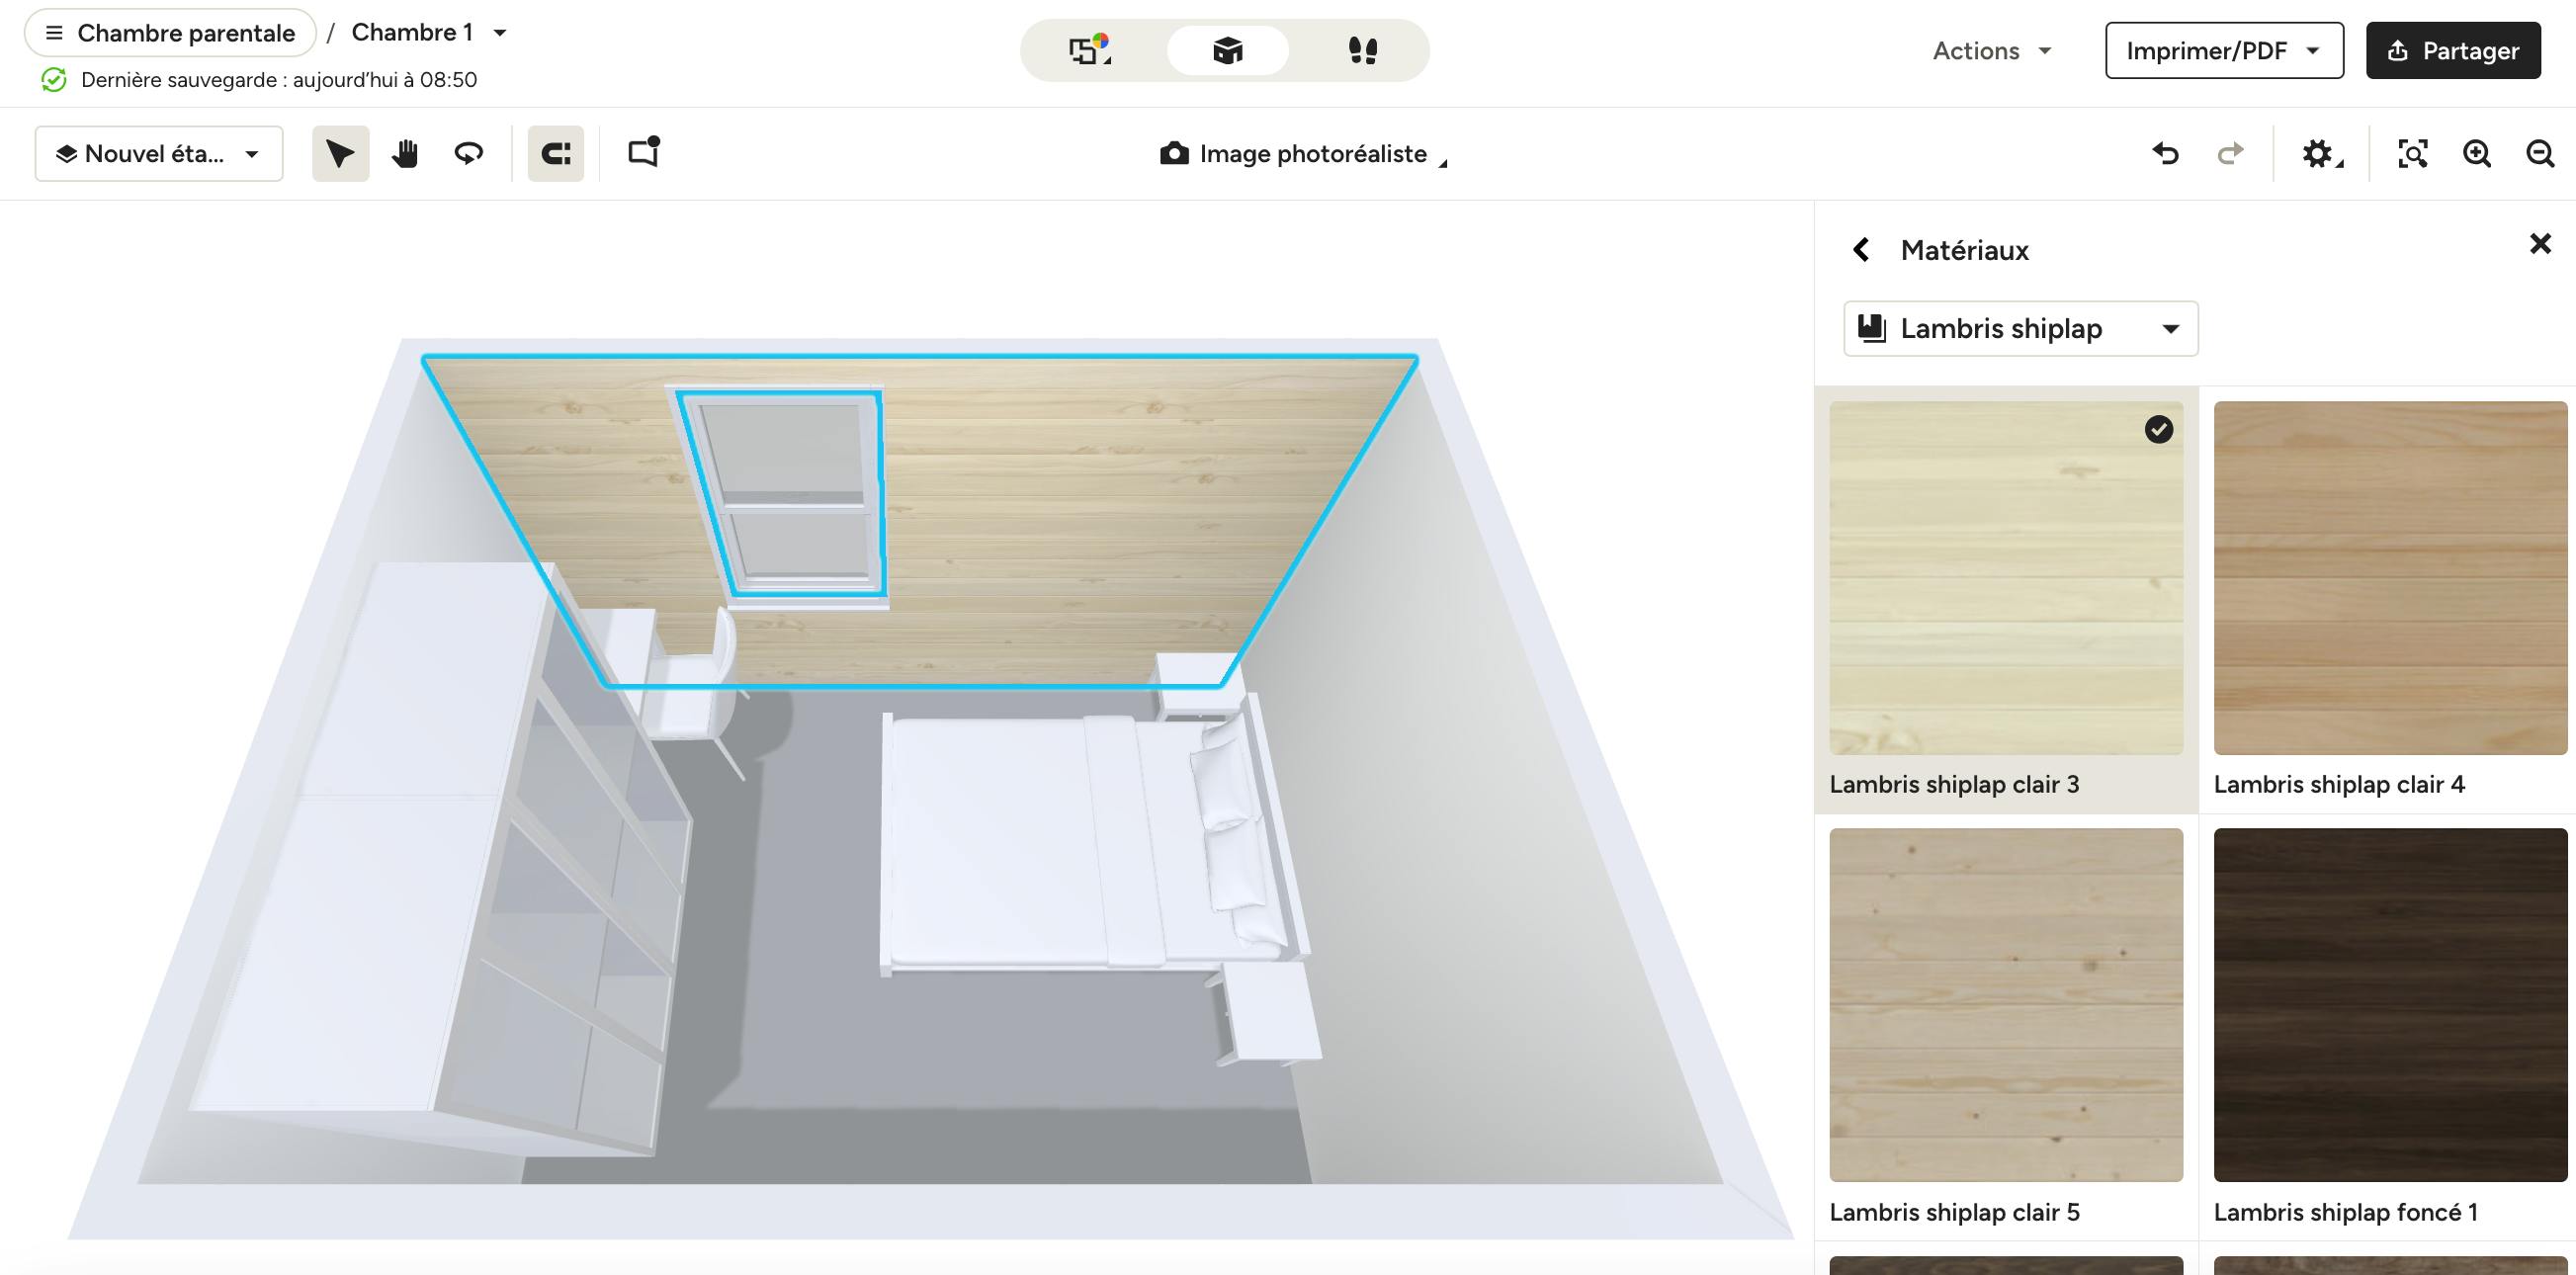The width and height of the screenshot is (2576, 1275).
Task: Open the Actions menu
Action: [x=1992, y=50]
